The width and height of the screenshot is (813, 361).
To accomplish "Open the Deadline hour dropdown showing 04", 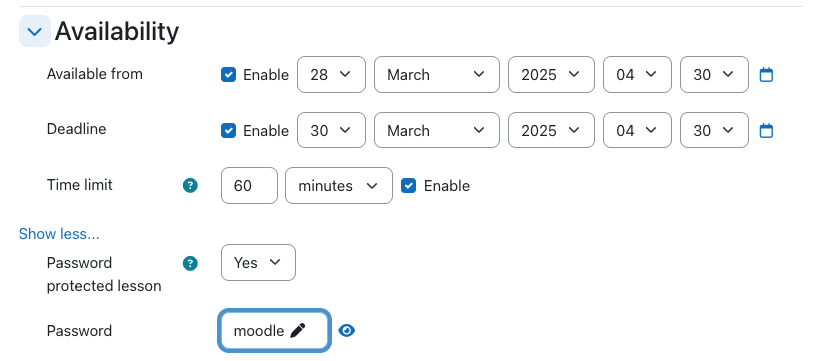I will 637,130.
